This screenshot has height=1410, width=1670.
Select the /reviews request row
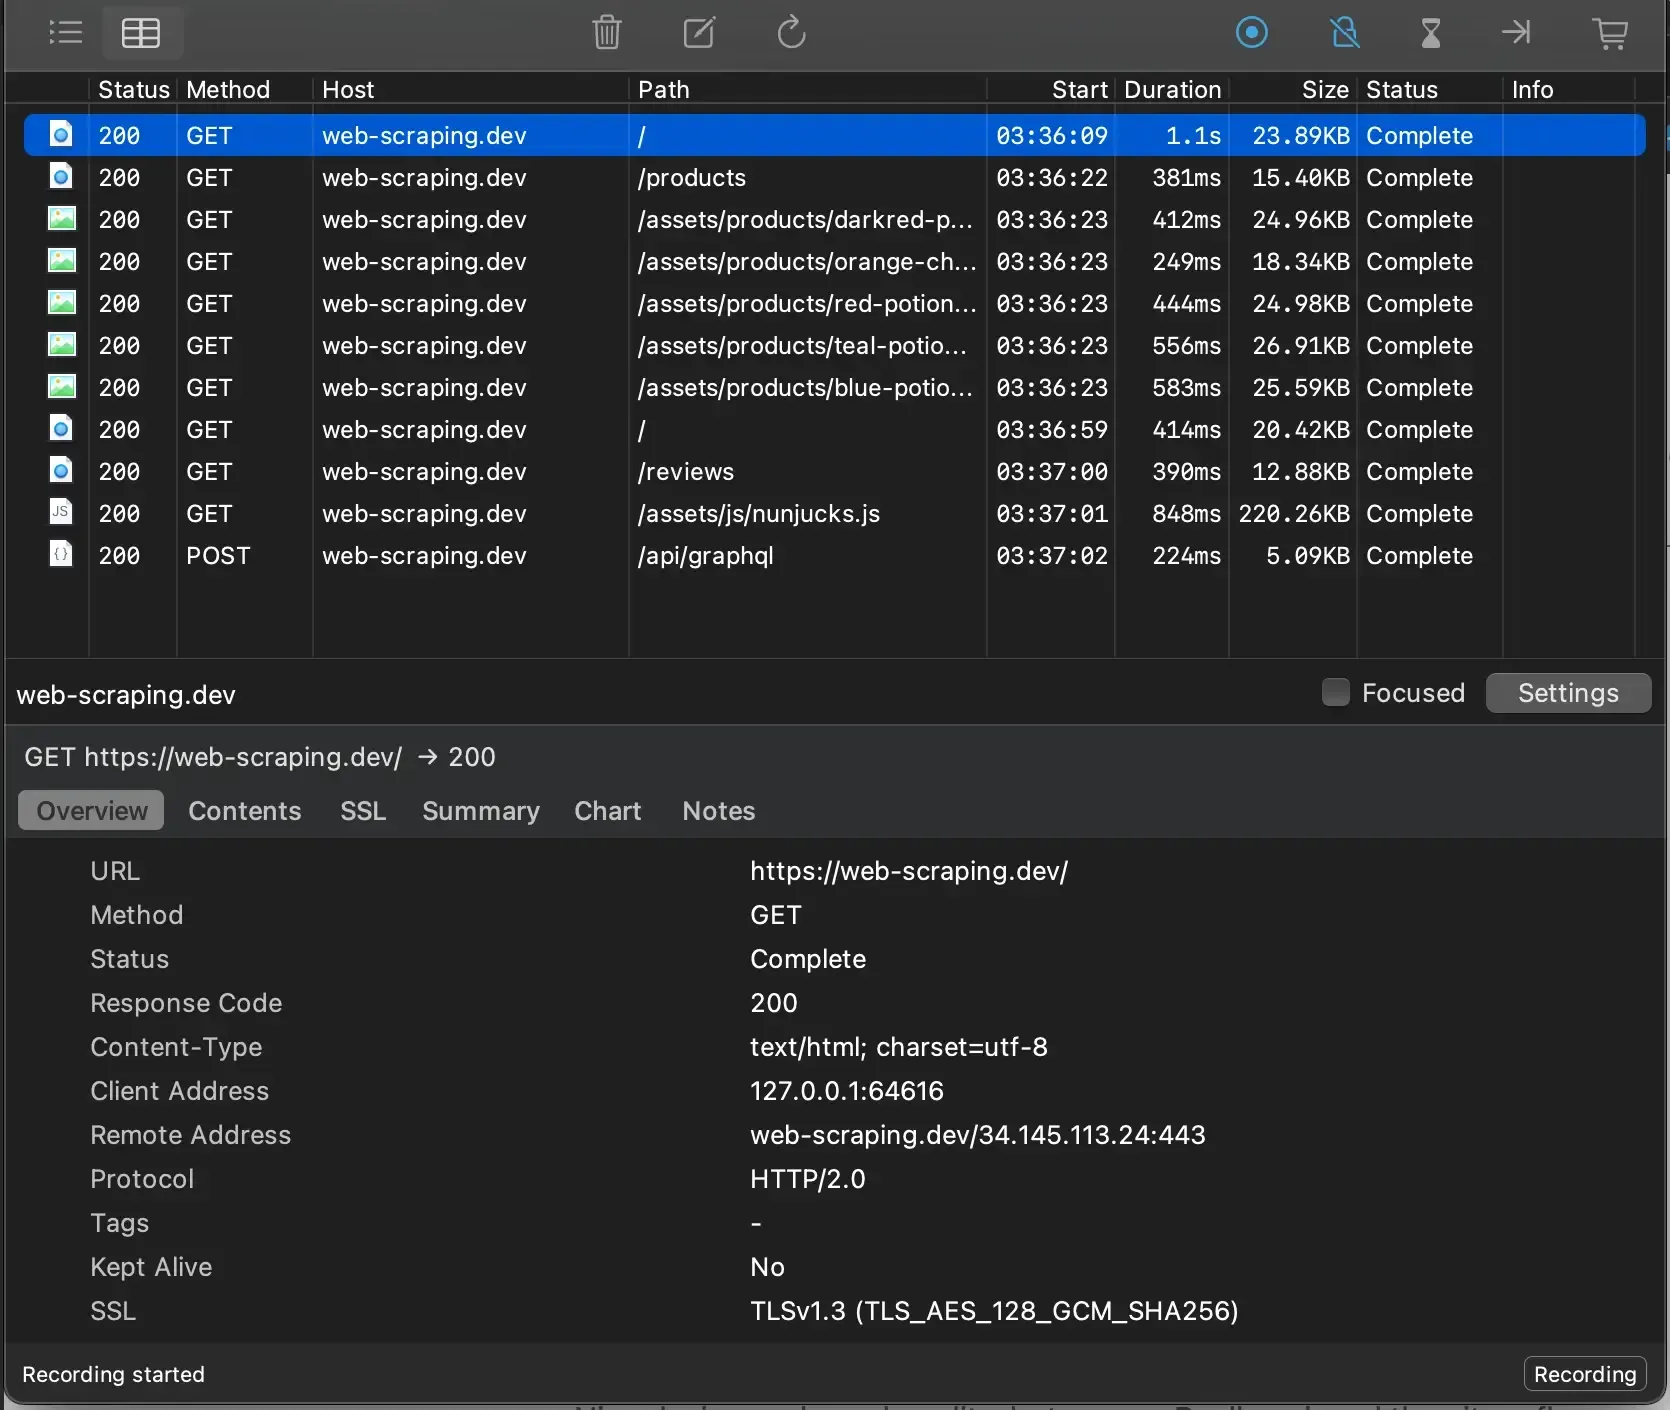click(x=685, y=472)
